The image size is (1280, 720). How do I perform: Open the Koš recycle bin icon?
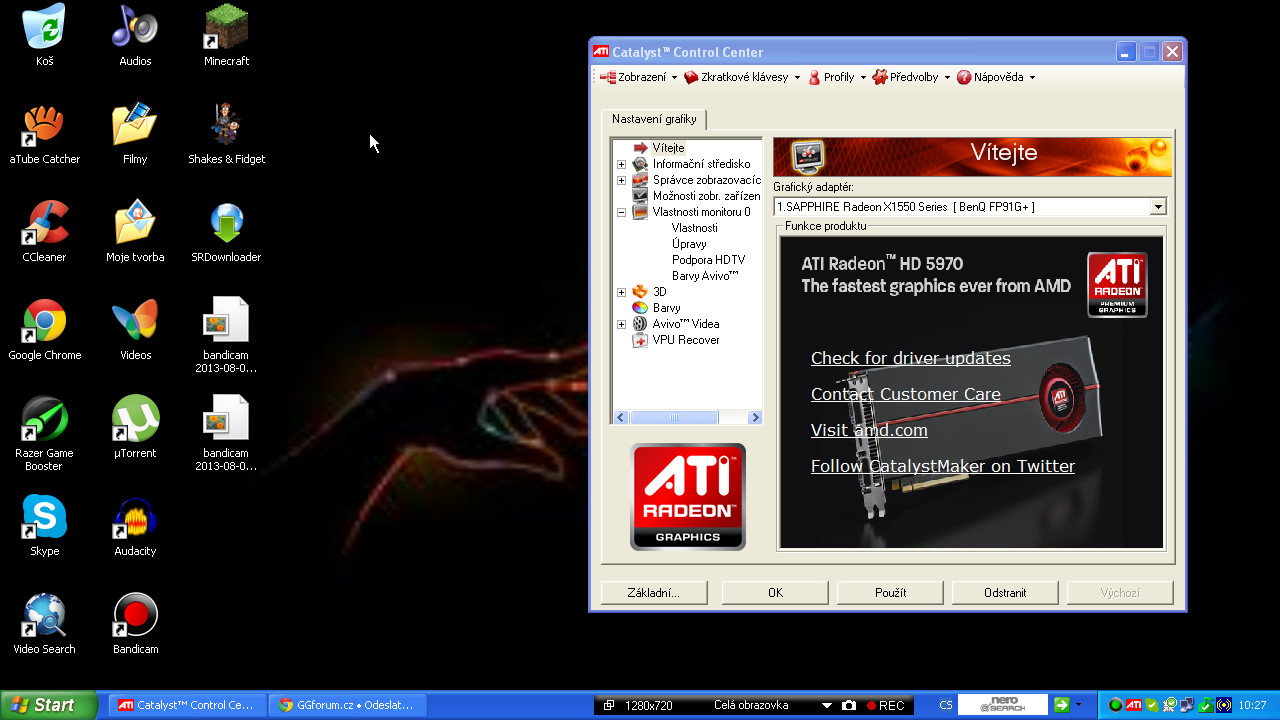(x=44, y=35)
